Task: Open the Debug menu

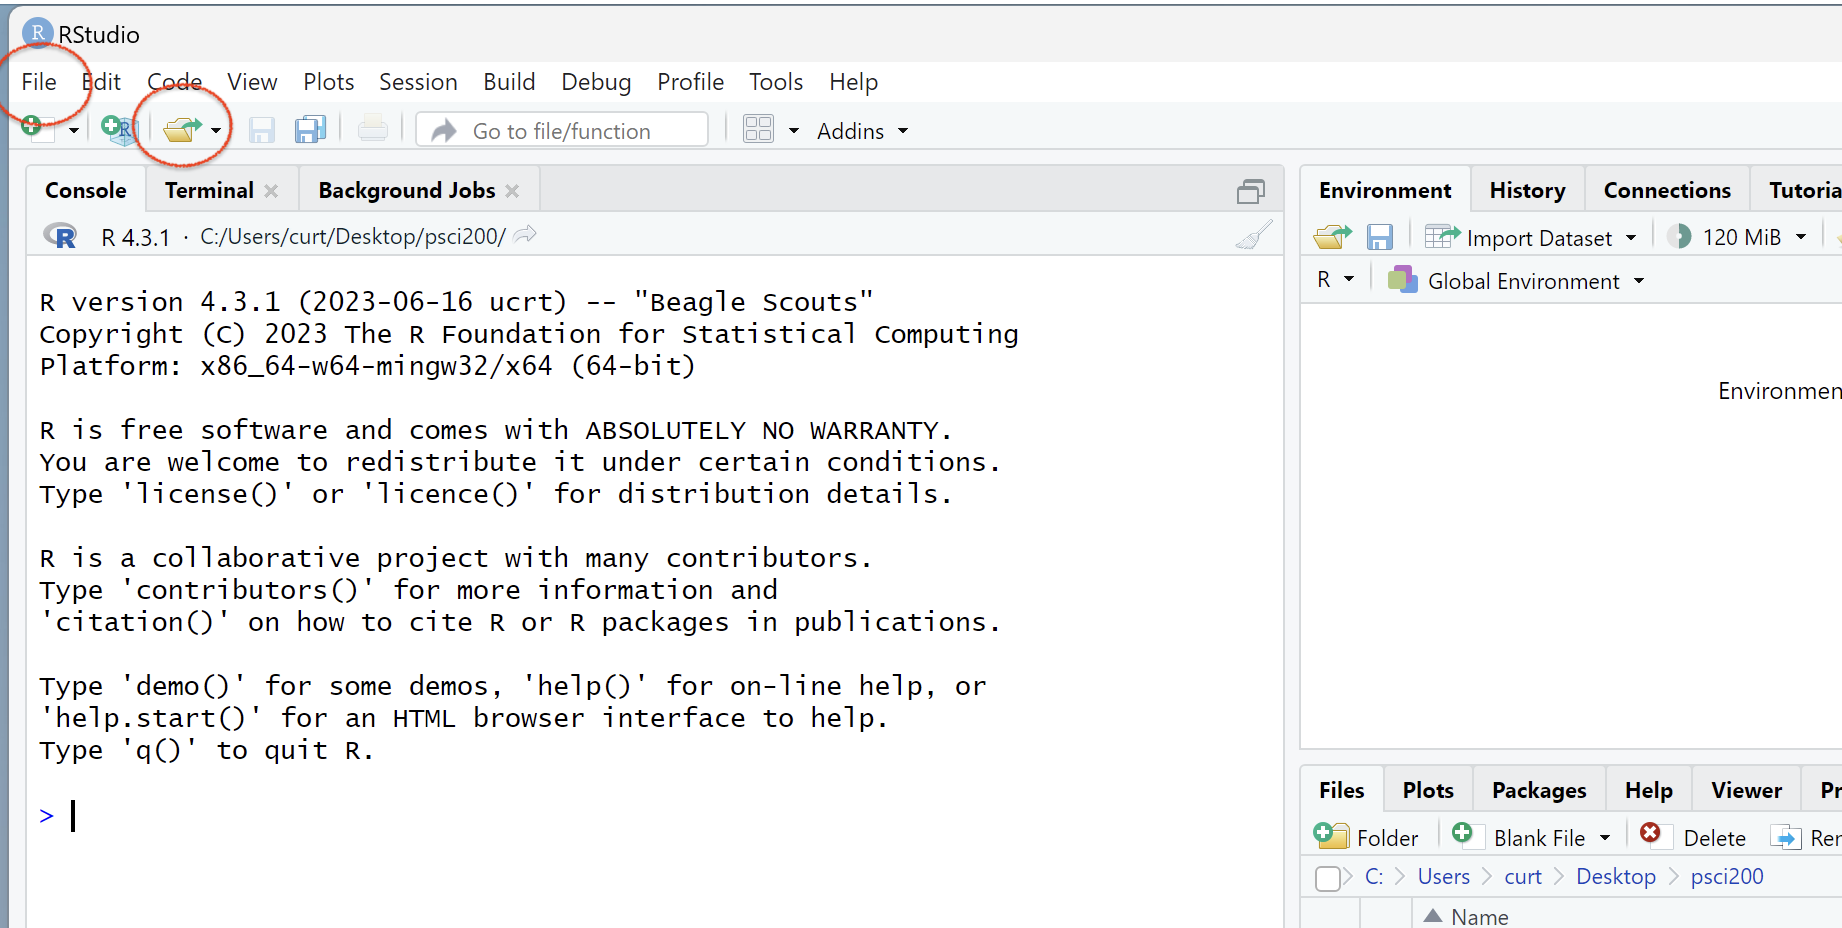Action: [596, 82]
